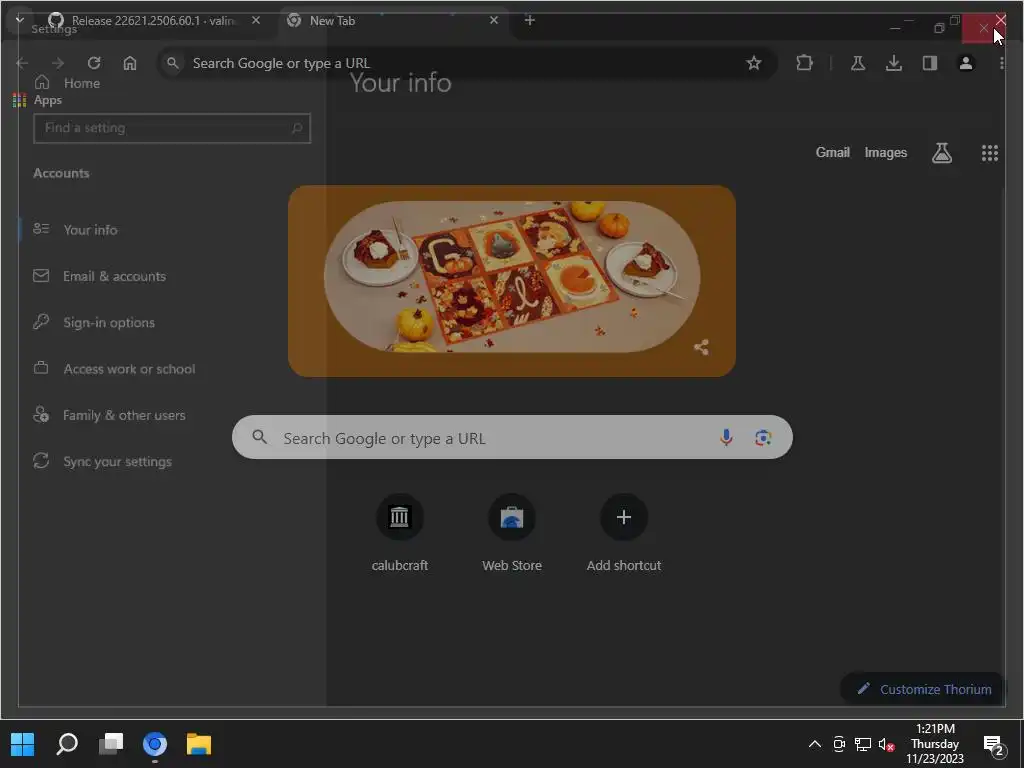This screenshot has width=1024, height=768.
Task: Open Family & other users settings
Action: point(124,415)
